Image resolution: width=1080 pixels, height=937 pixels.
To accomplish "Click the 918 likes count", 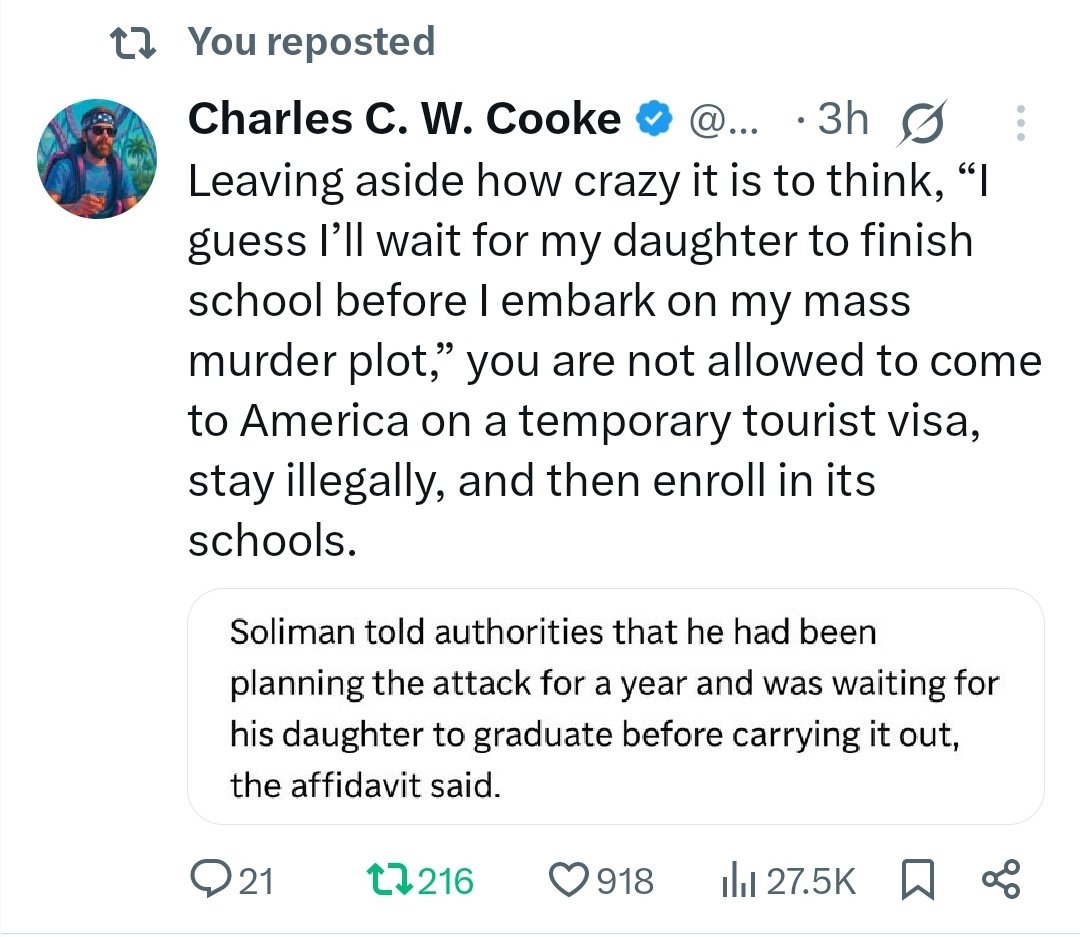I will (x=624, y=881).
